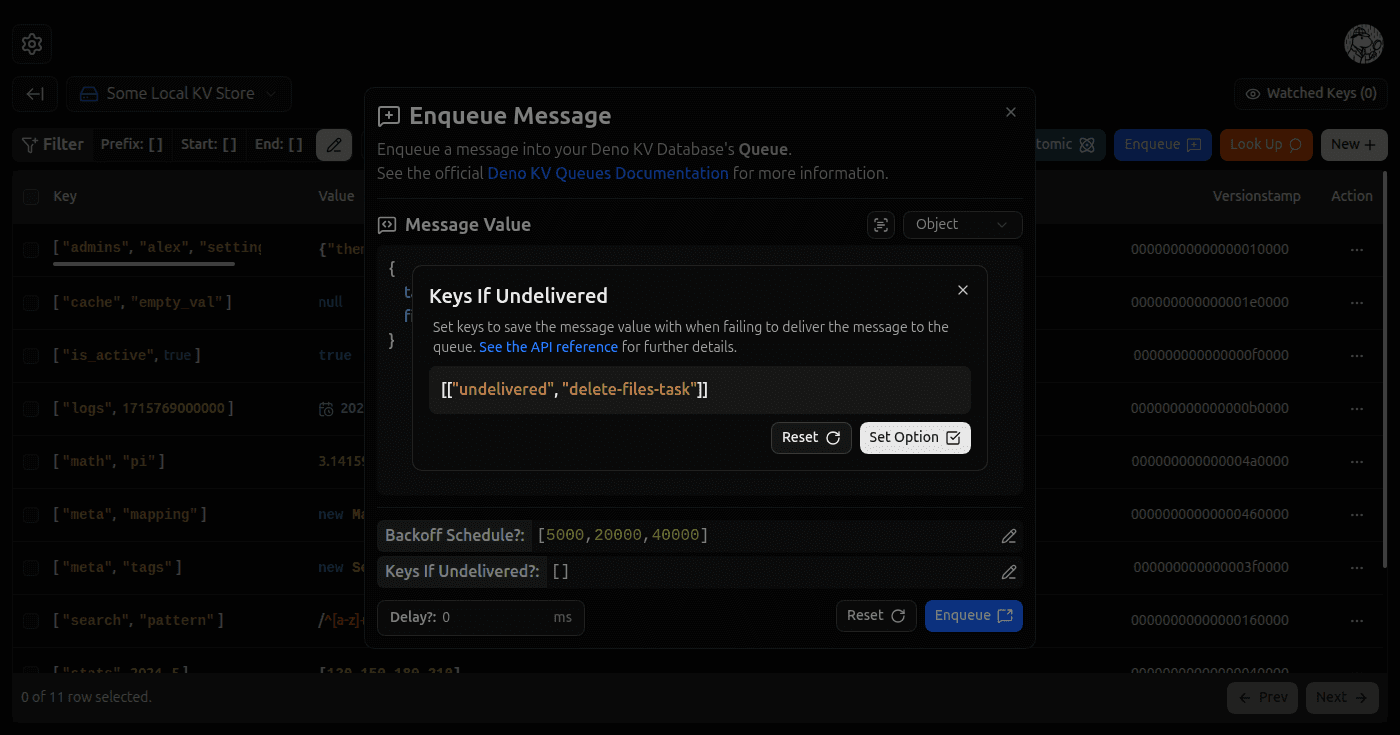Screen dimensions: 1400x735
Task: Click the format icon beside Object dropdown
Action: pyautogui.click(x=881, y=225)
